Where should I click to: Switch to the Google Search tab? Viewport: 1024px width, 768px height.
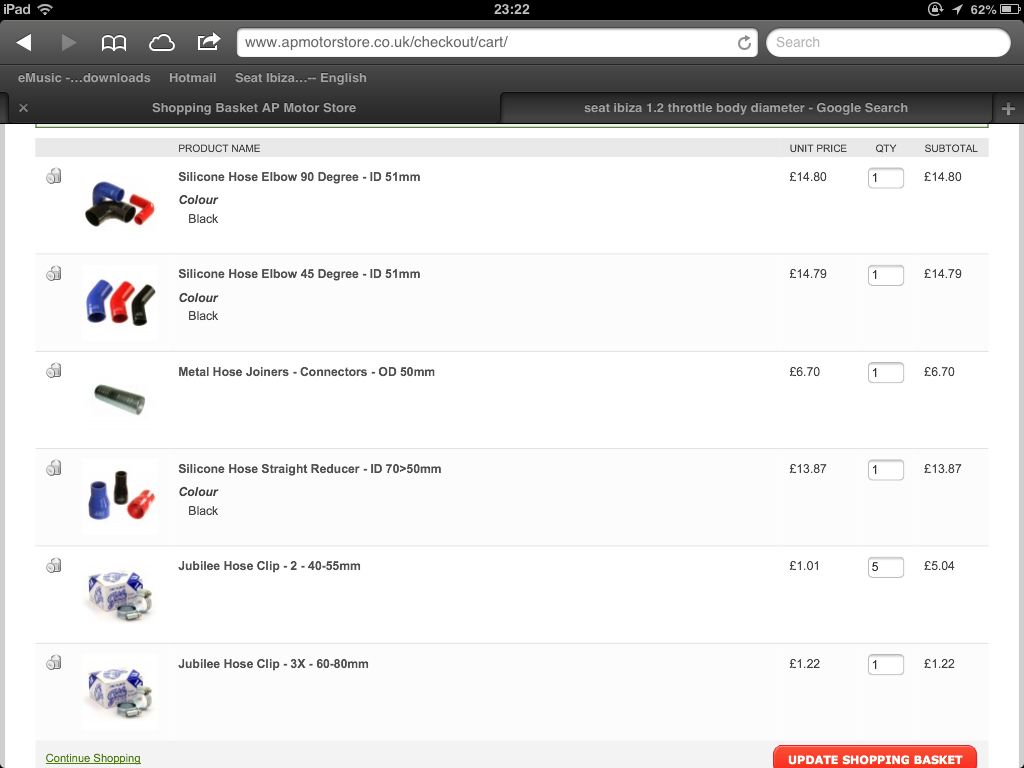pyautogui.click(x=746, y=108)
